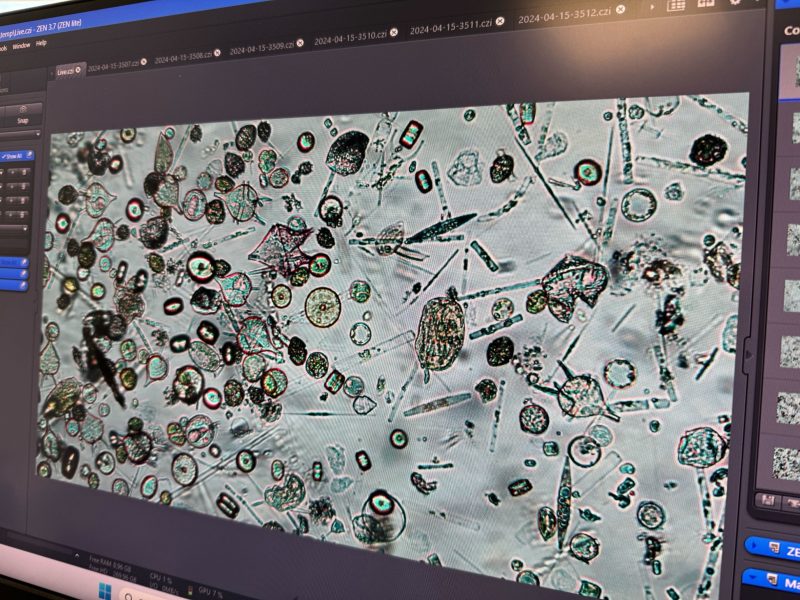Screen dimensions: 800x600
Task: Click the grid view layout icon
Action: 677,4
